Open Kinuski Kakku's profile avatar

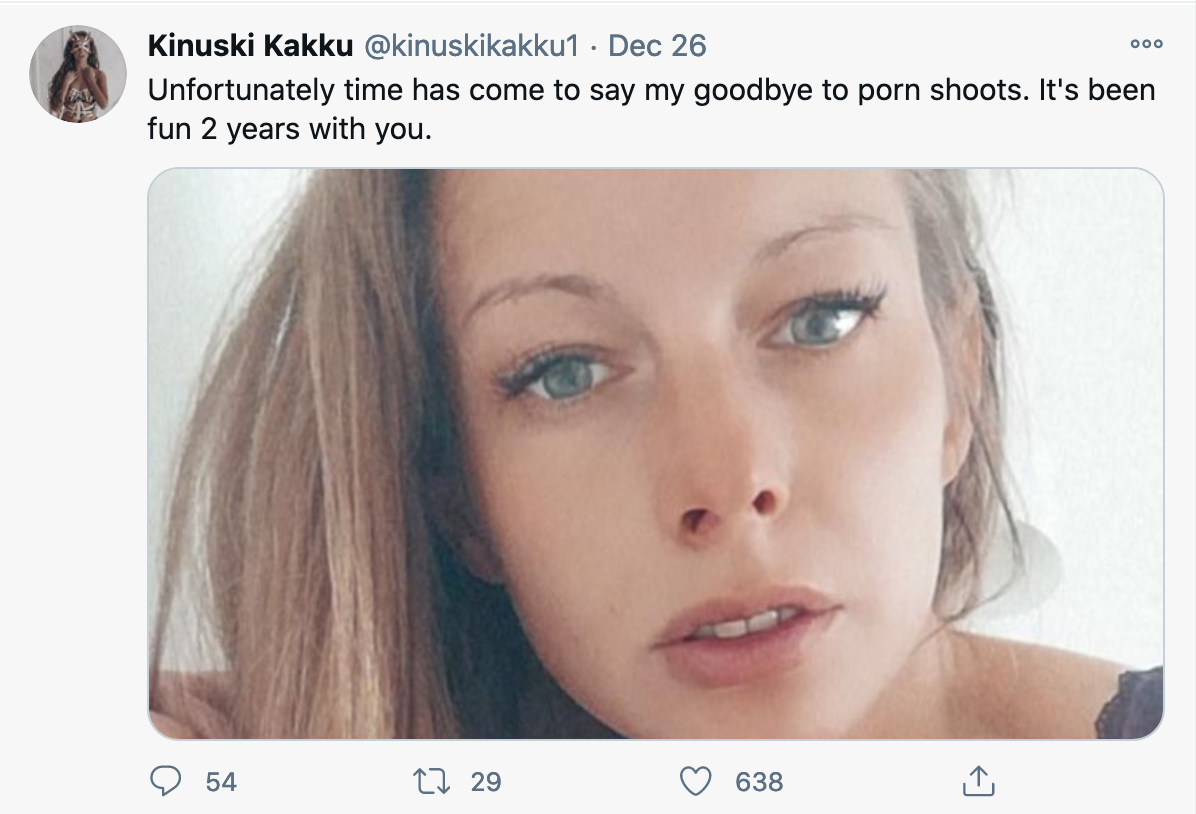pyautogui.click(x=78, y=74)
